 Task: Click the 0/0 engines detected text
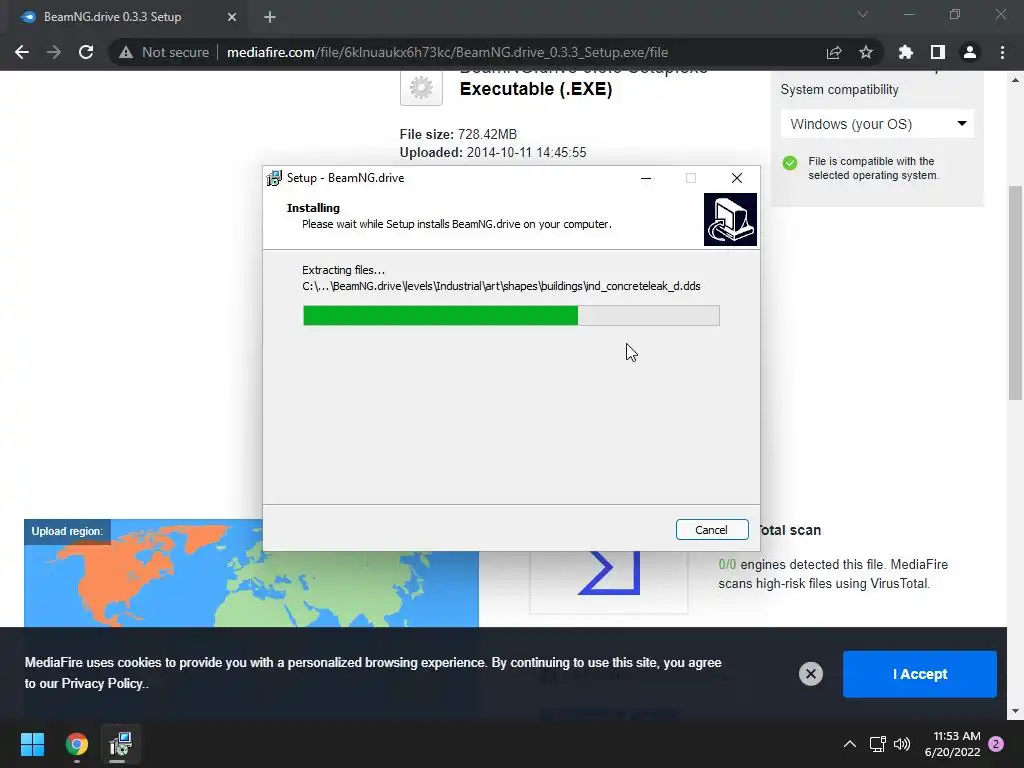pyautogui.click(x=833, y=574)
